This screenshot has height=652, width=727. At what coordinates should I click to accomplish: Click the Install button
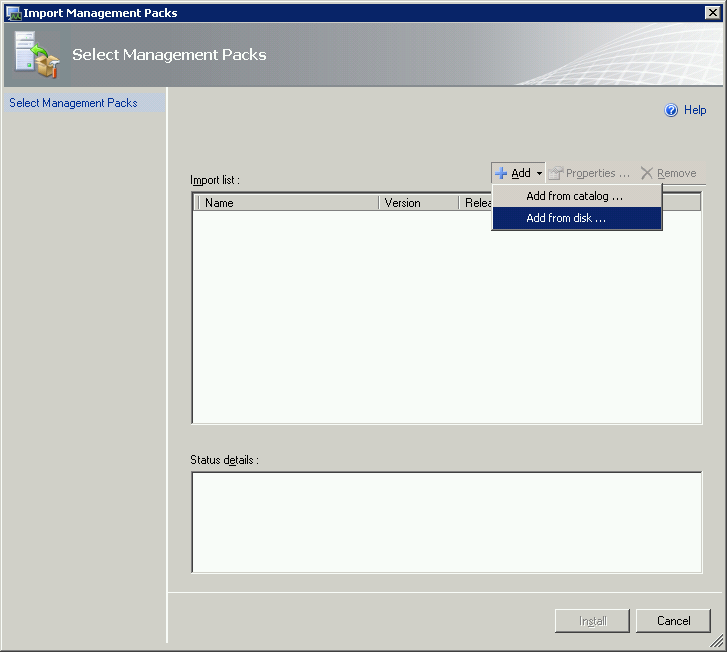tap(592, 621)
